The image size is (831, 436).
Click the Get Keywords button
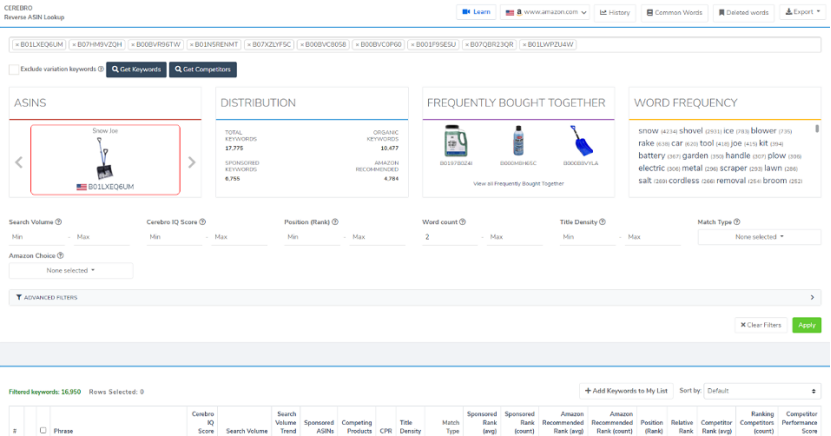click(136, 69)
